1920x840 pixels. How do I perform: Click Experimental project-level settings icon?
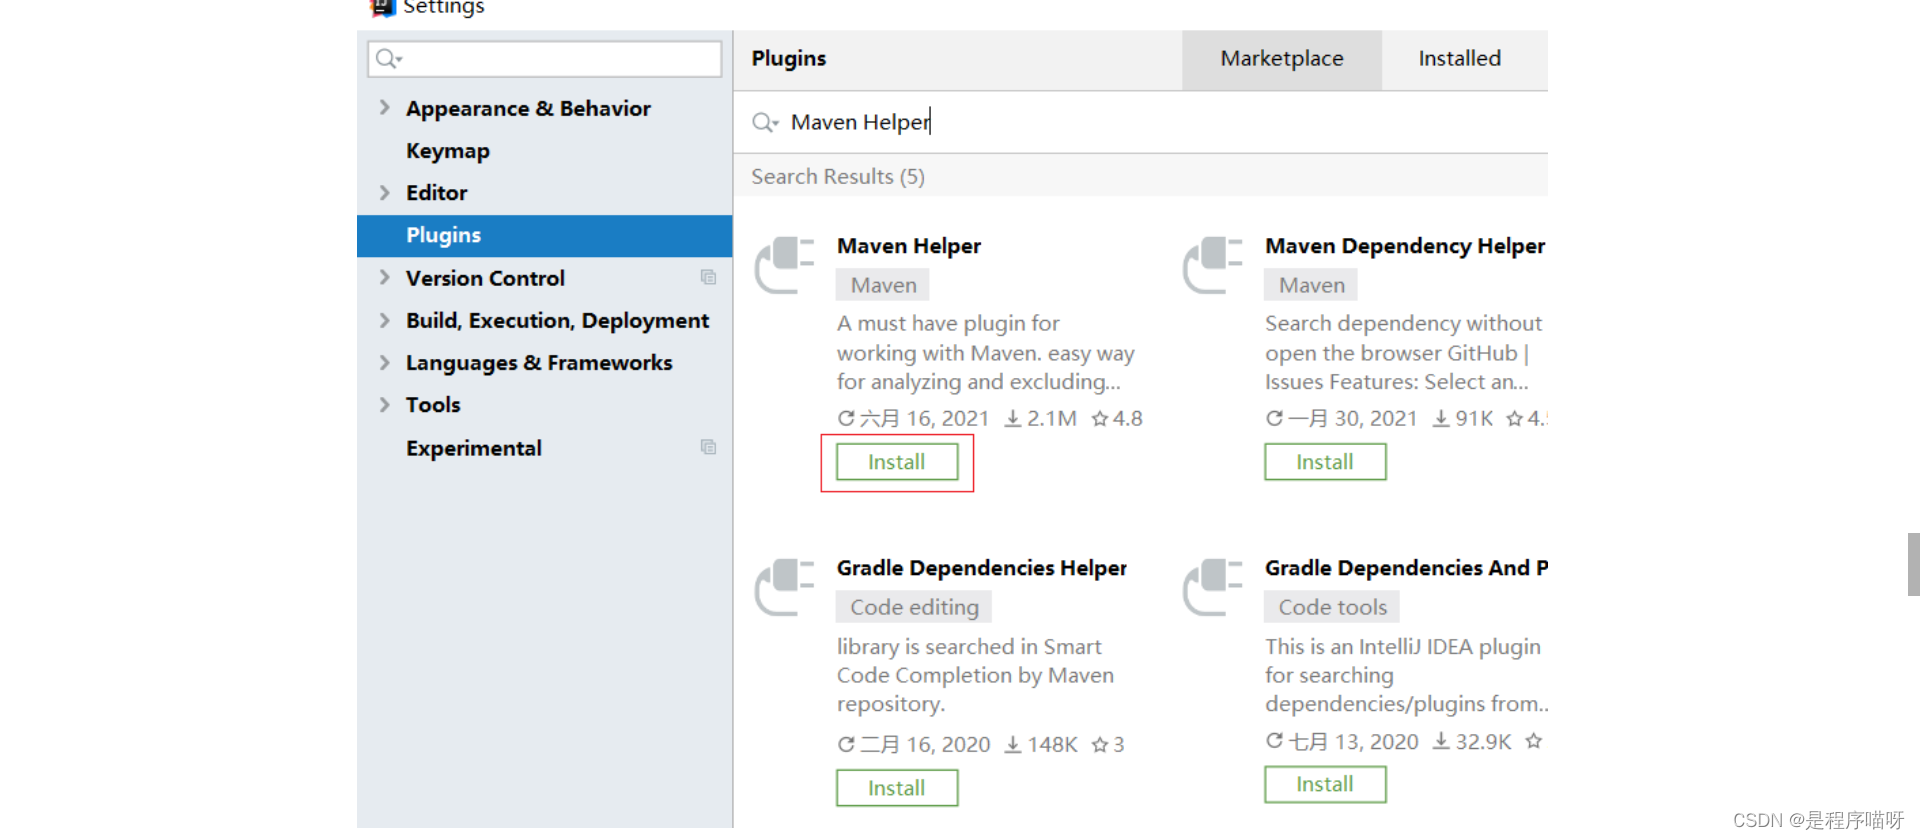708,447
